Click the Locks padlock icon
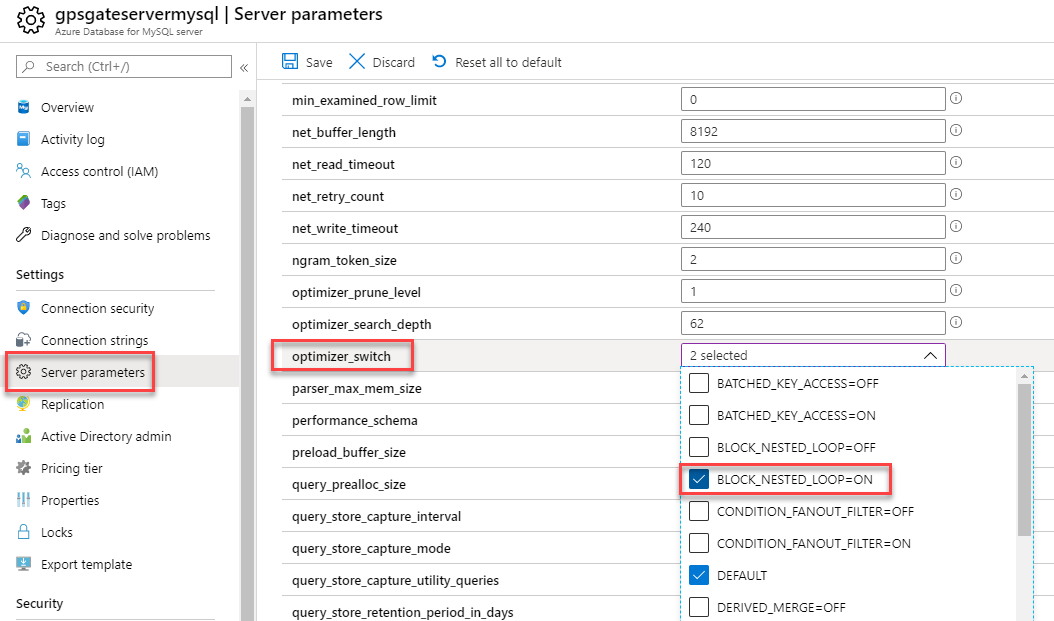This screenshot has height=621, width=1054. click(x=24, y=532)
